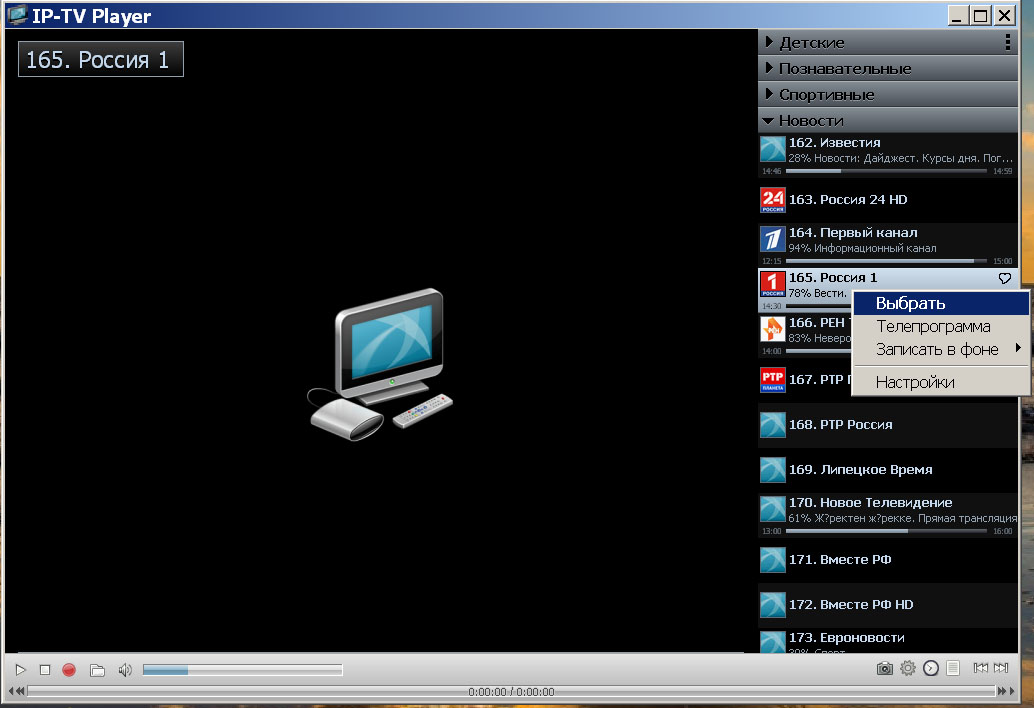Choose Выбрать from the context menu

[x=940, y=303]
